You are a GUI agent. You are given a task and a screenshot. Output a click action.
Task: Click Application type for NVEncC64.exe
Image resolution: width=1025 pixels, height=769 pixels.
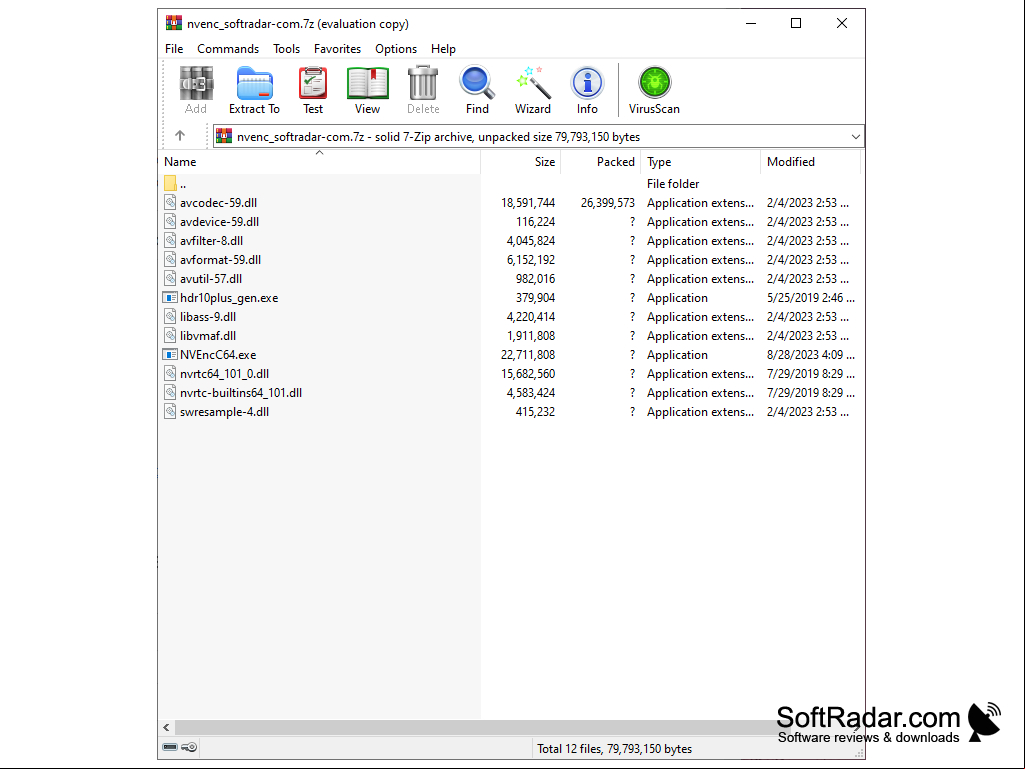(x=677, y=354)
